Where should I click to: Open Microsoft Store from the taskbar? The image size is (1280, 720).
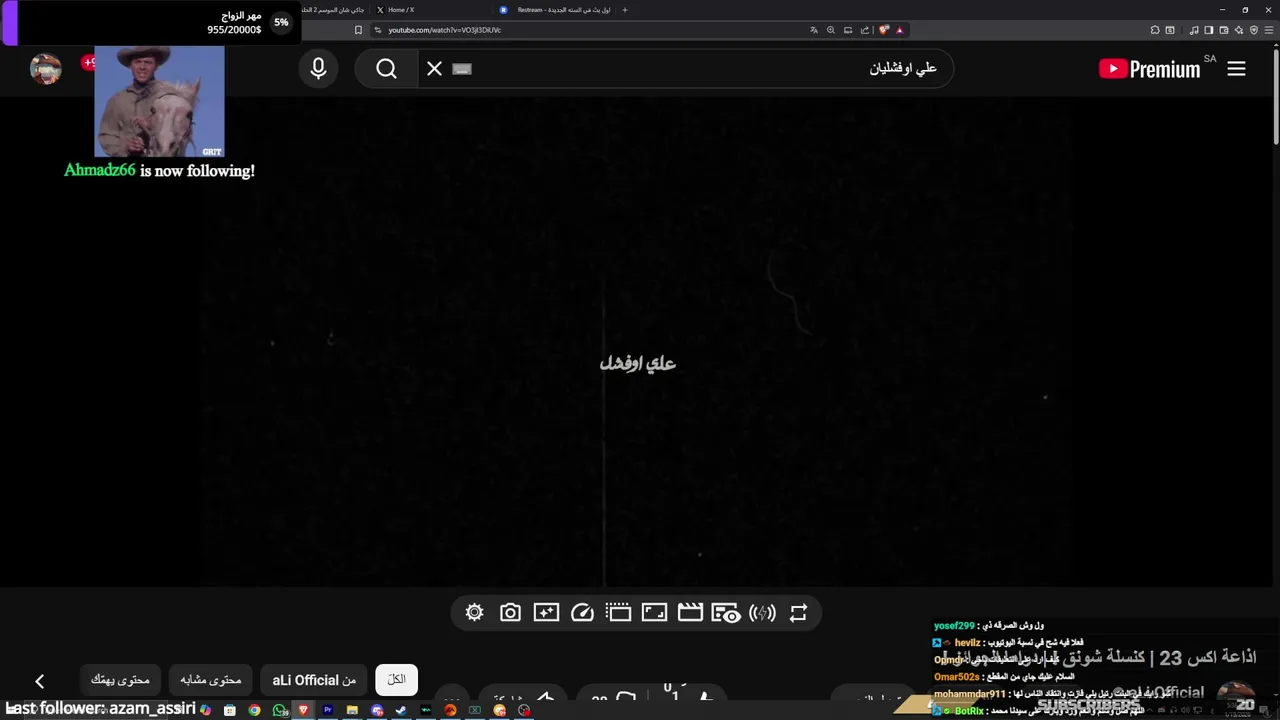tap(230, 710)
